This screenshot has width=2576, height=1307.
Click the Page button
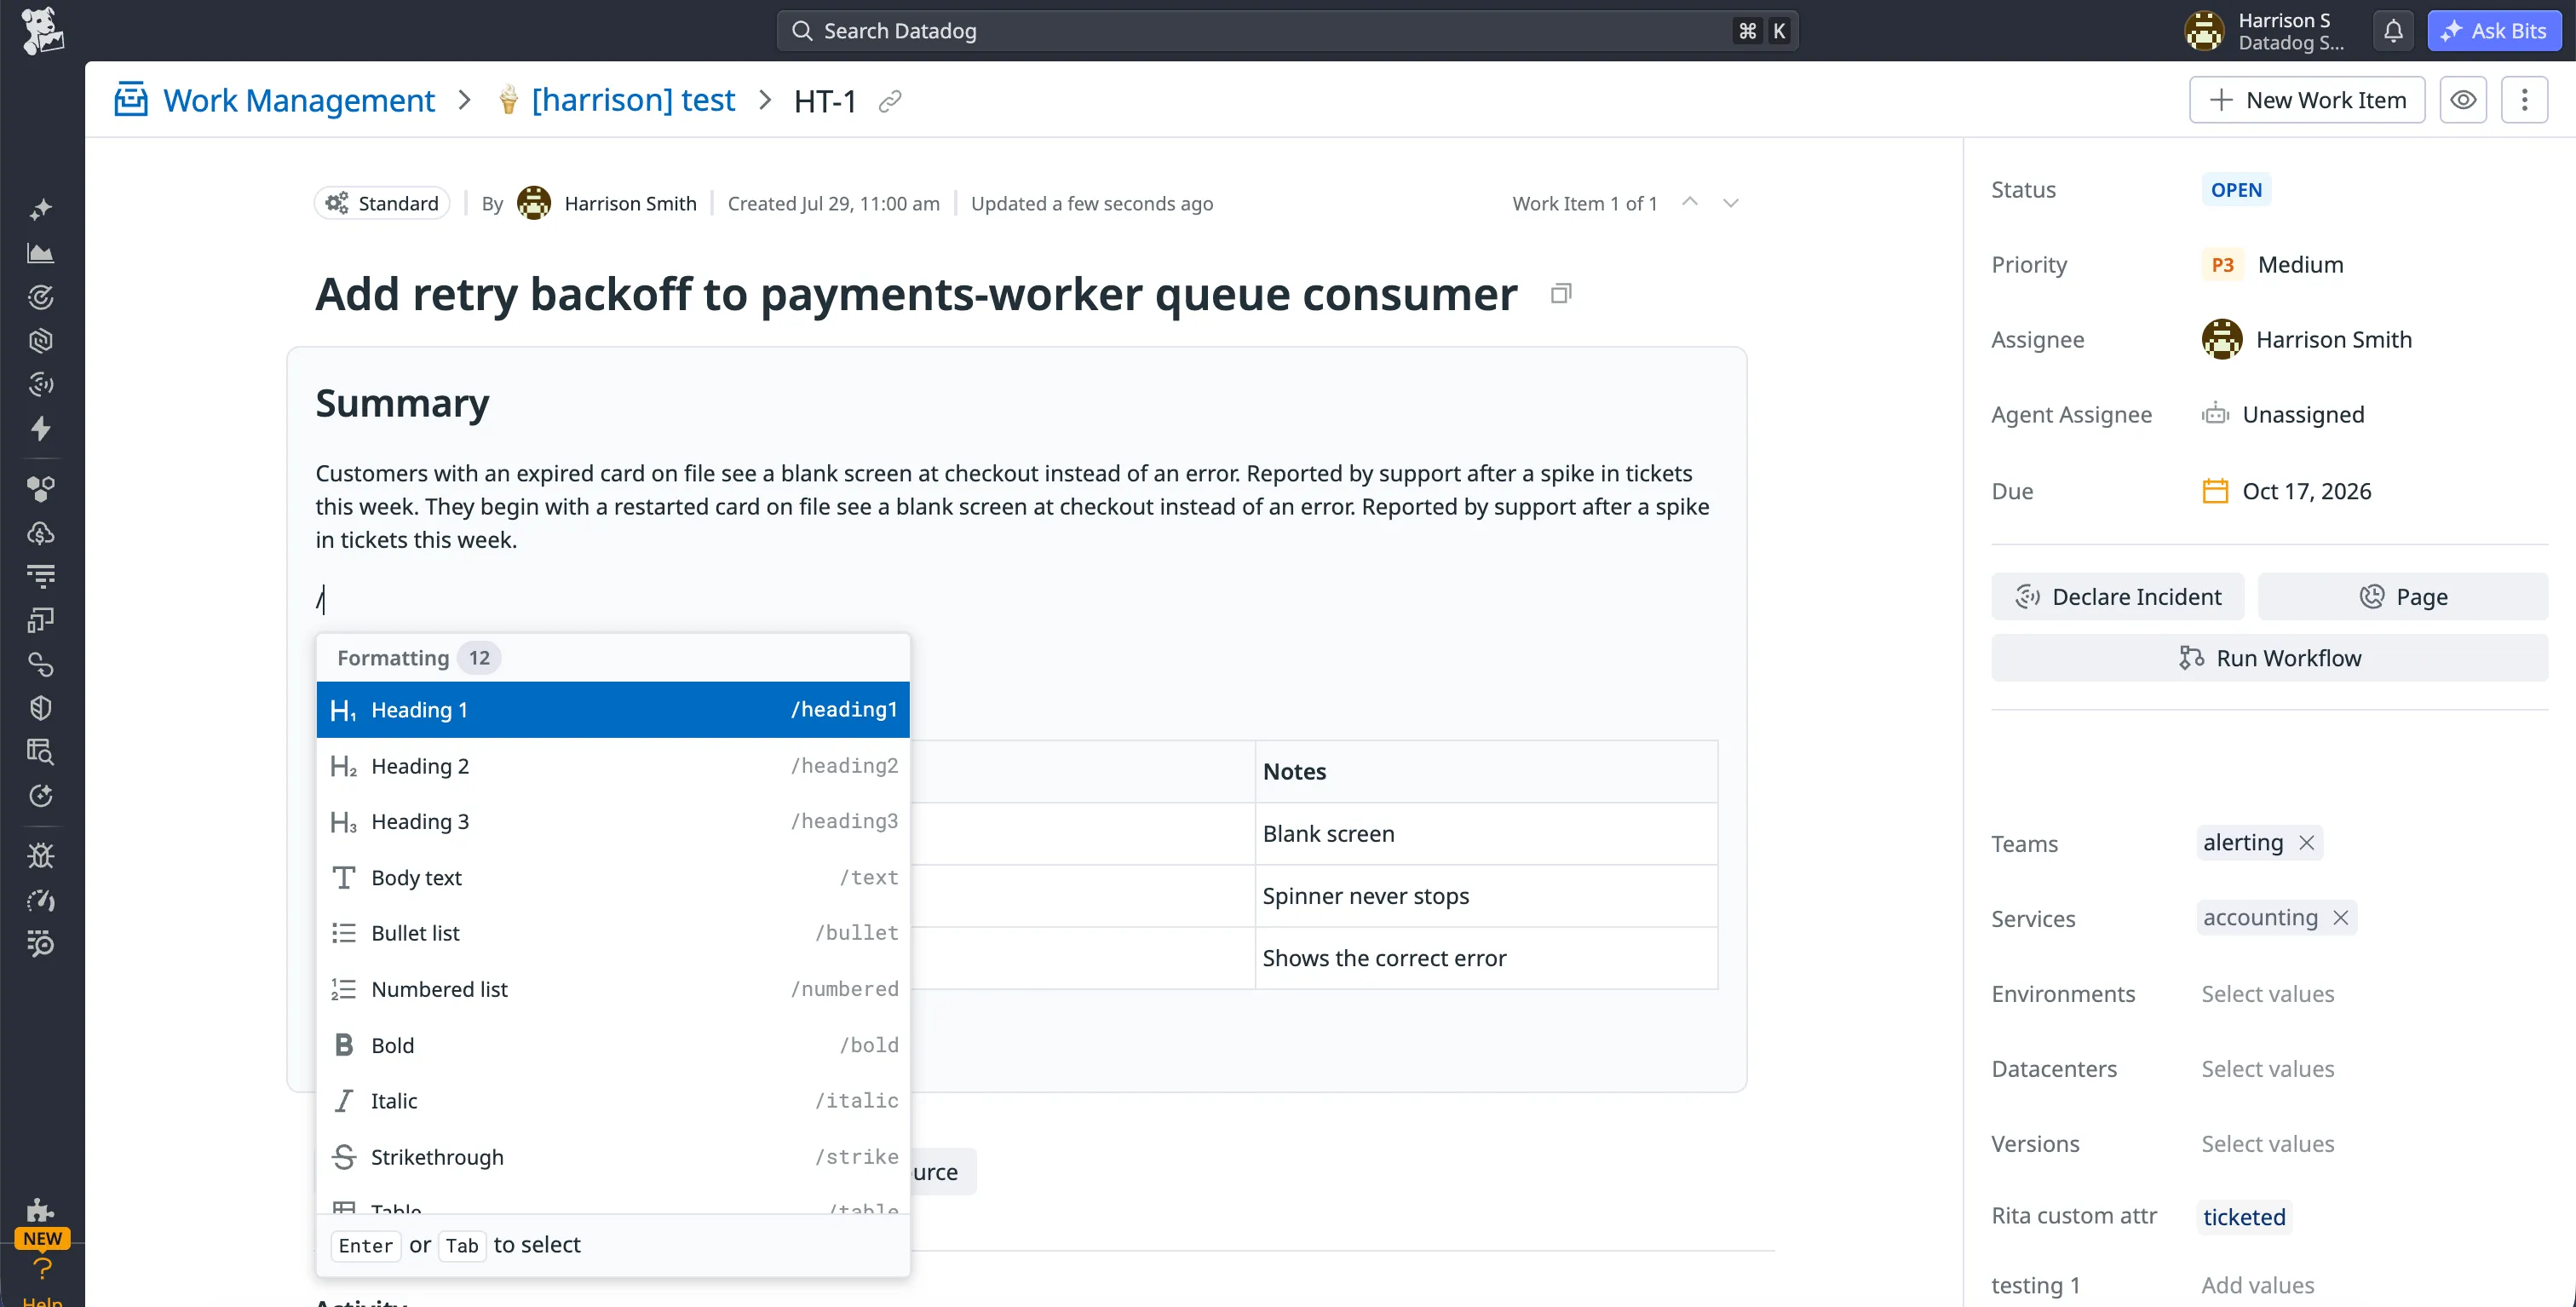pyautogui.click(x=2403, y=597)
